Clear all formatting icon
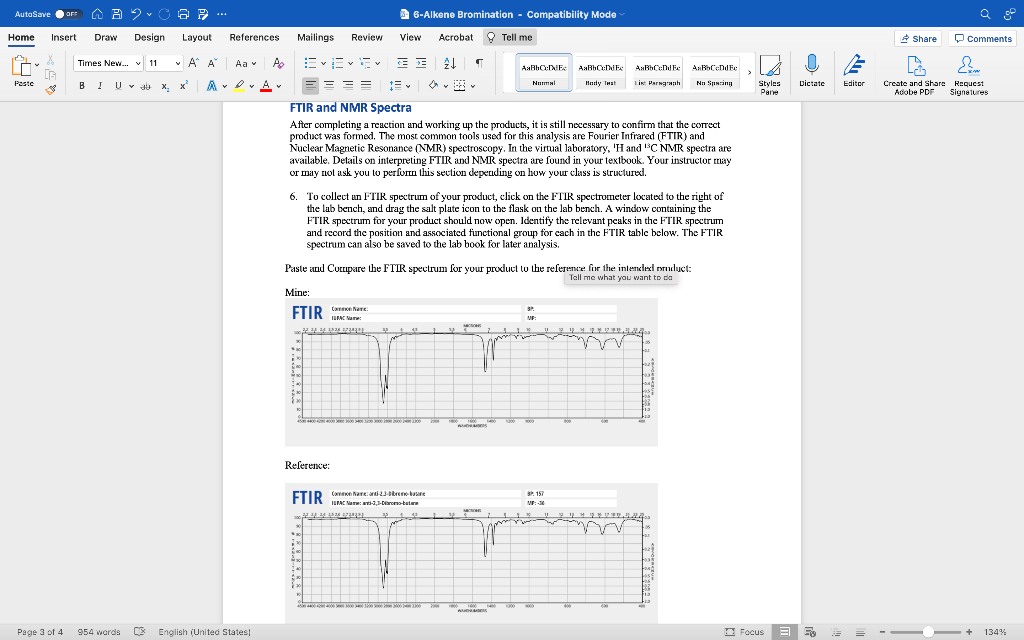 pyautogui.click(x=278, y=63)
